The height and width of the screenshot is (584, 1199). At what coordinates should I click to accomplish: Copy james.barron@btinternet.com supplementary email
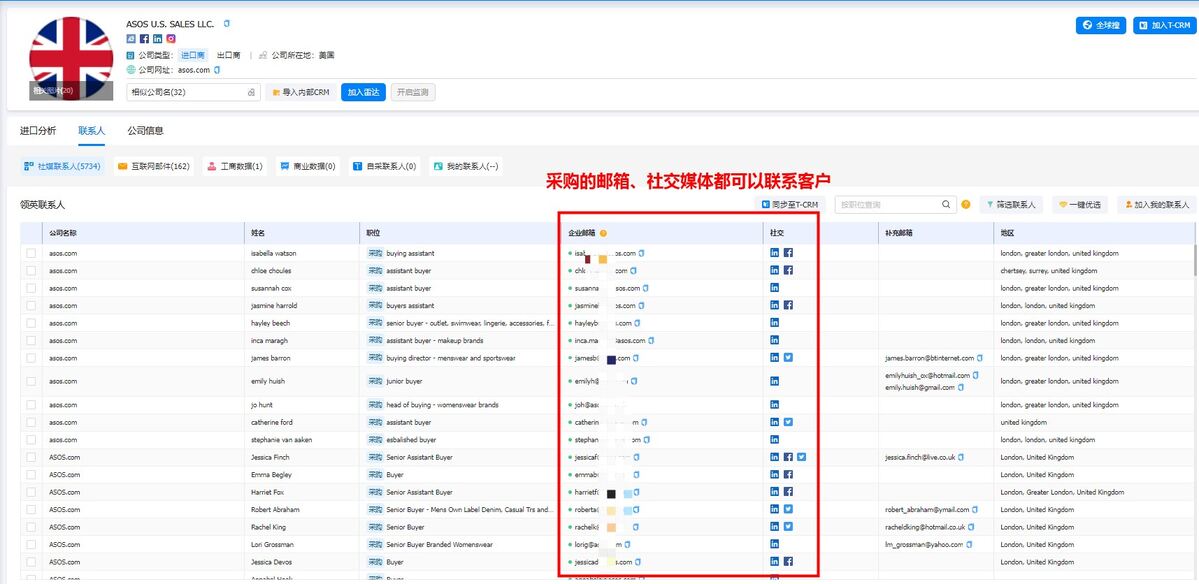coord(979,358)
